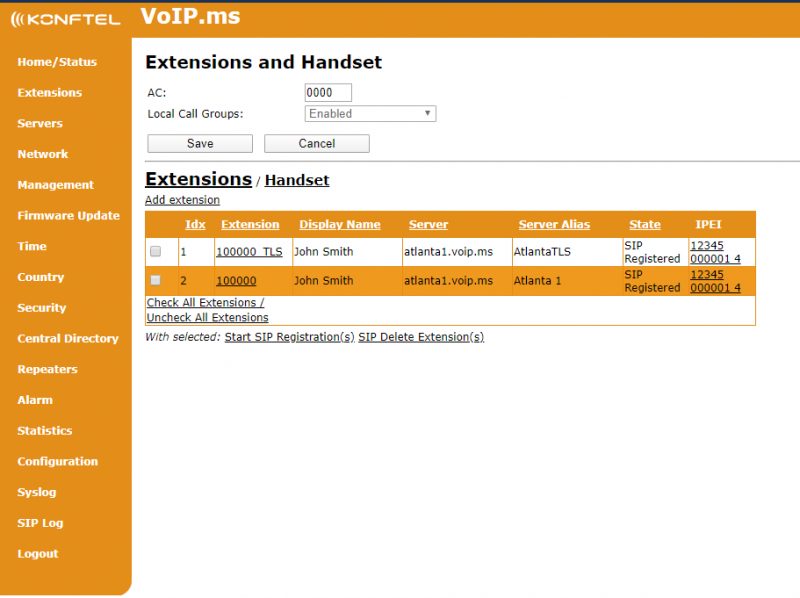The width and height of the screenshot is (800, 598).
Task: Sort table by Server column
Action: (x=429, y=225)
